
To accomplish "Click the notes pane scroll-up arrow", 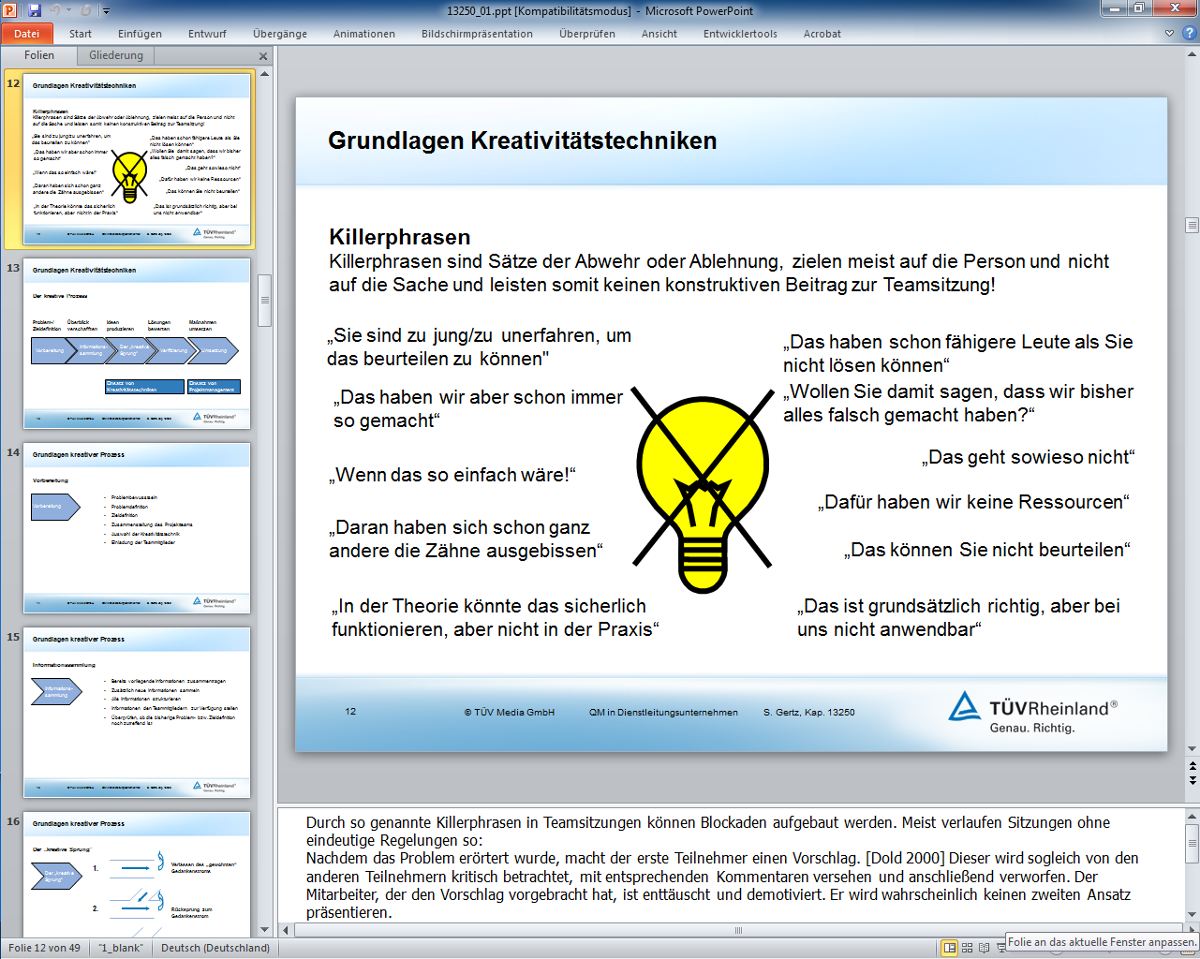I will (1191, 817).
